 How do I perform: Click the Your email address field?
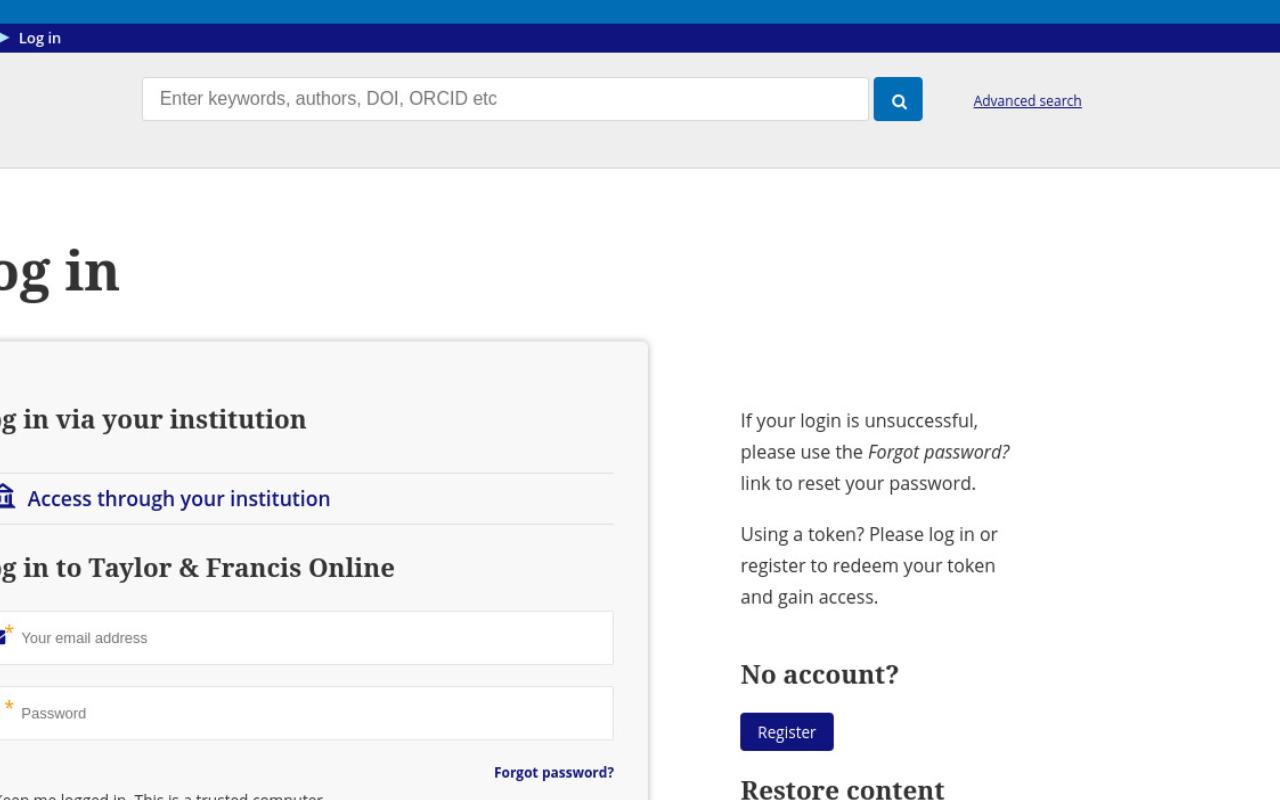306,638
